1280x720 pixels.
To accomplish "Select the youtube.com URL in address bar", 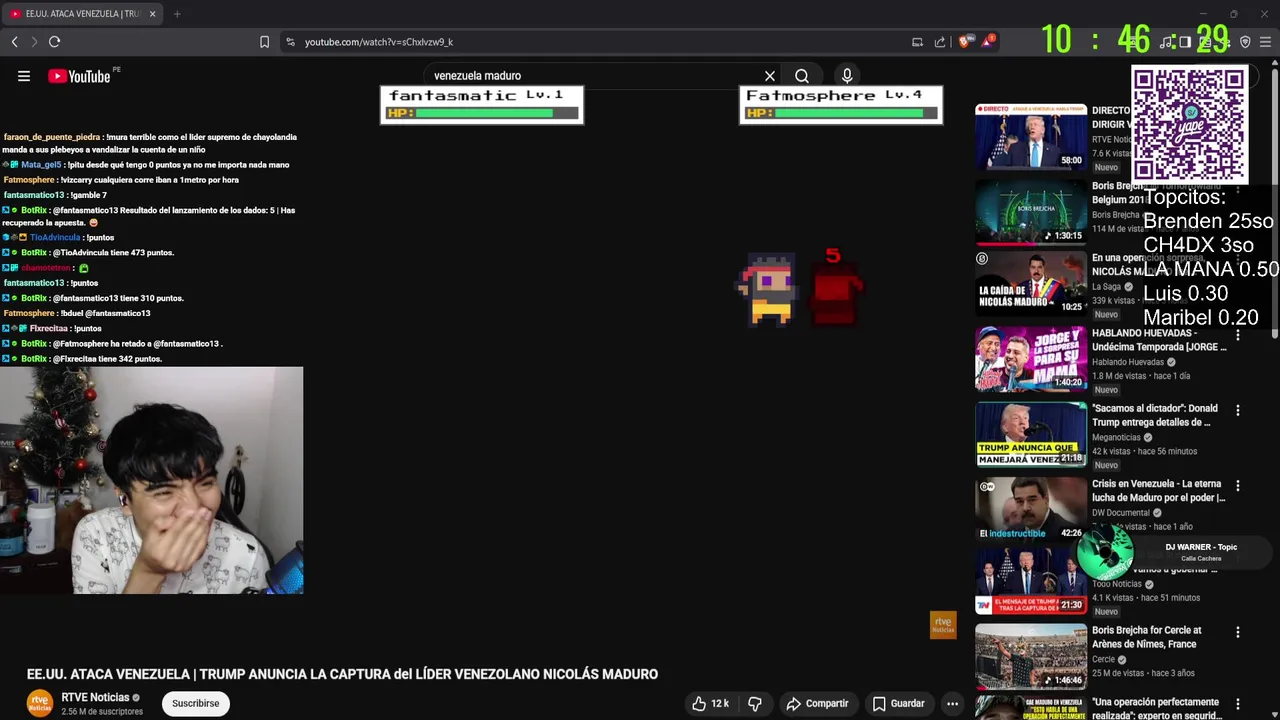I will pos(379,42).
